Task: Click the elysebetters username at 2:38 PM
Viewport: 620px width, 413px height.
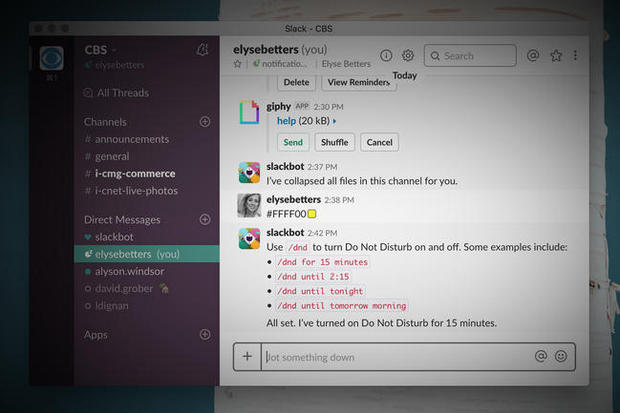Action: (293, 199)
